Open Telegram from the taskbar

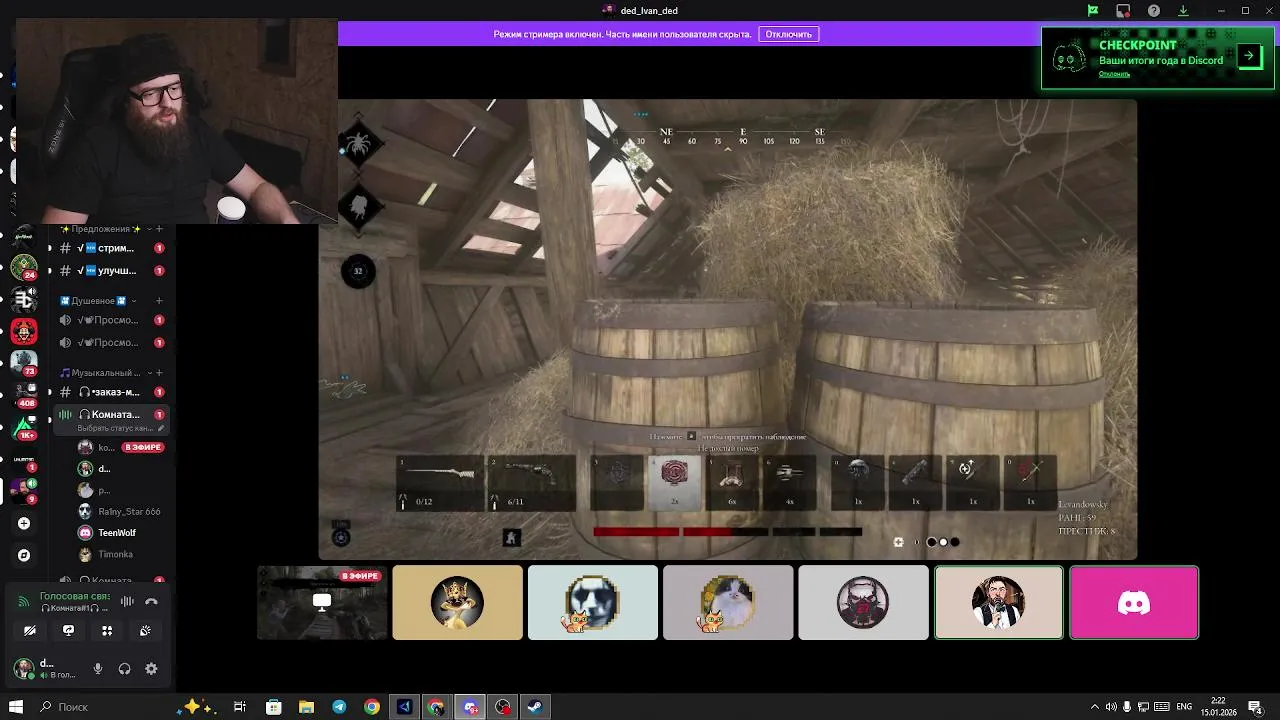pos(339,707)
